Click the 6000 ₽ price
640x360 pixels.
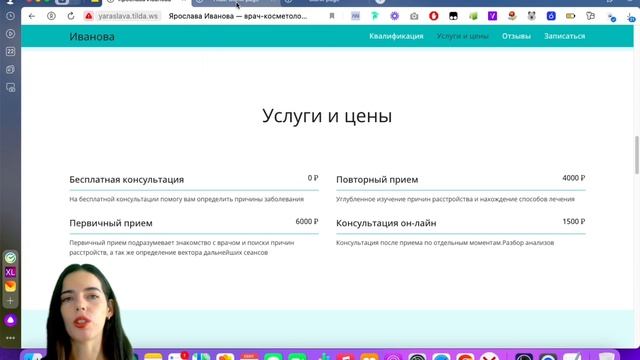pyautogui.click(x=307, y=221)
